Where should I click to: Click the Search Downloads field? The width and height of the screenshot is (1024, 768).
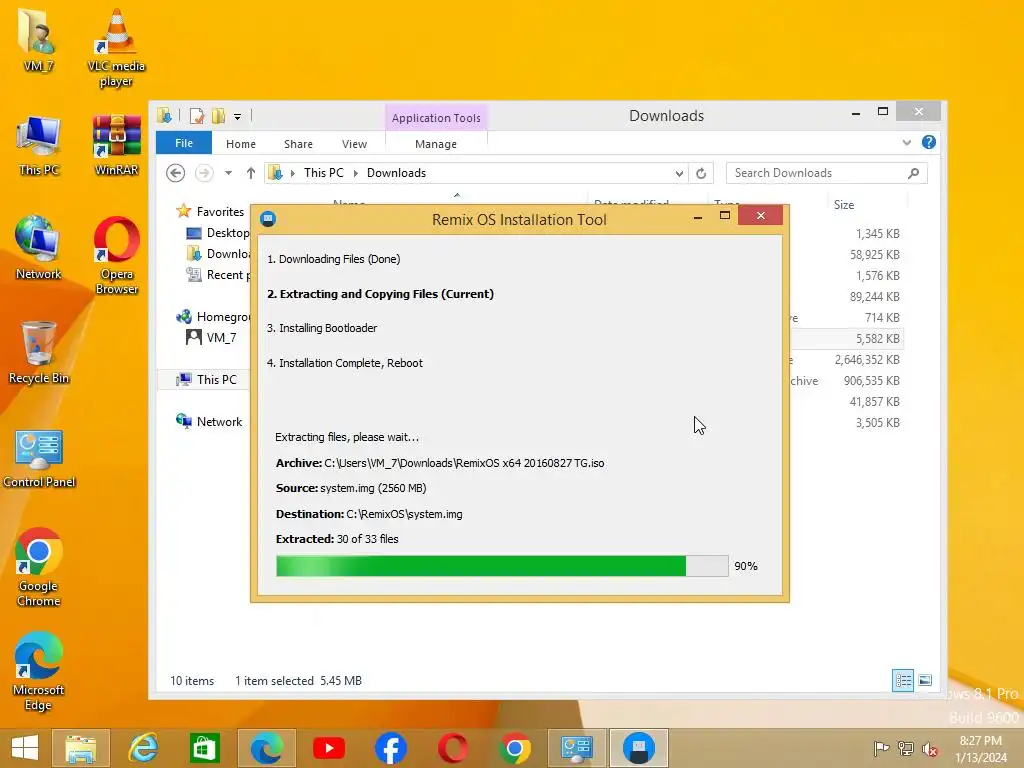pos(826,173)
